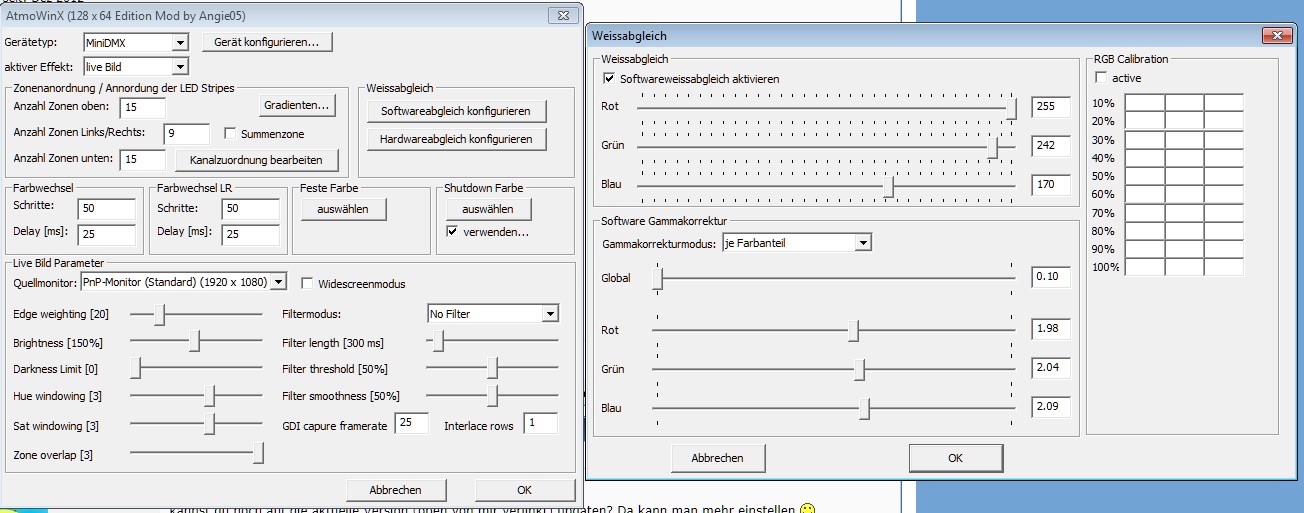
Task: Click first RGB Calibration cell at 100%
Action: [x=1145, y=267]
